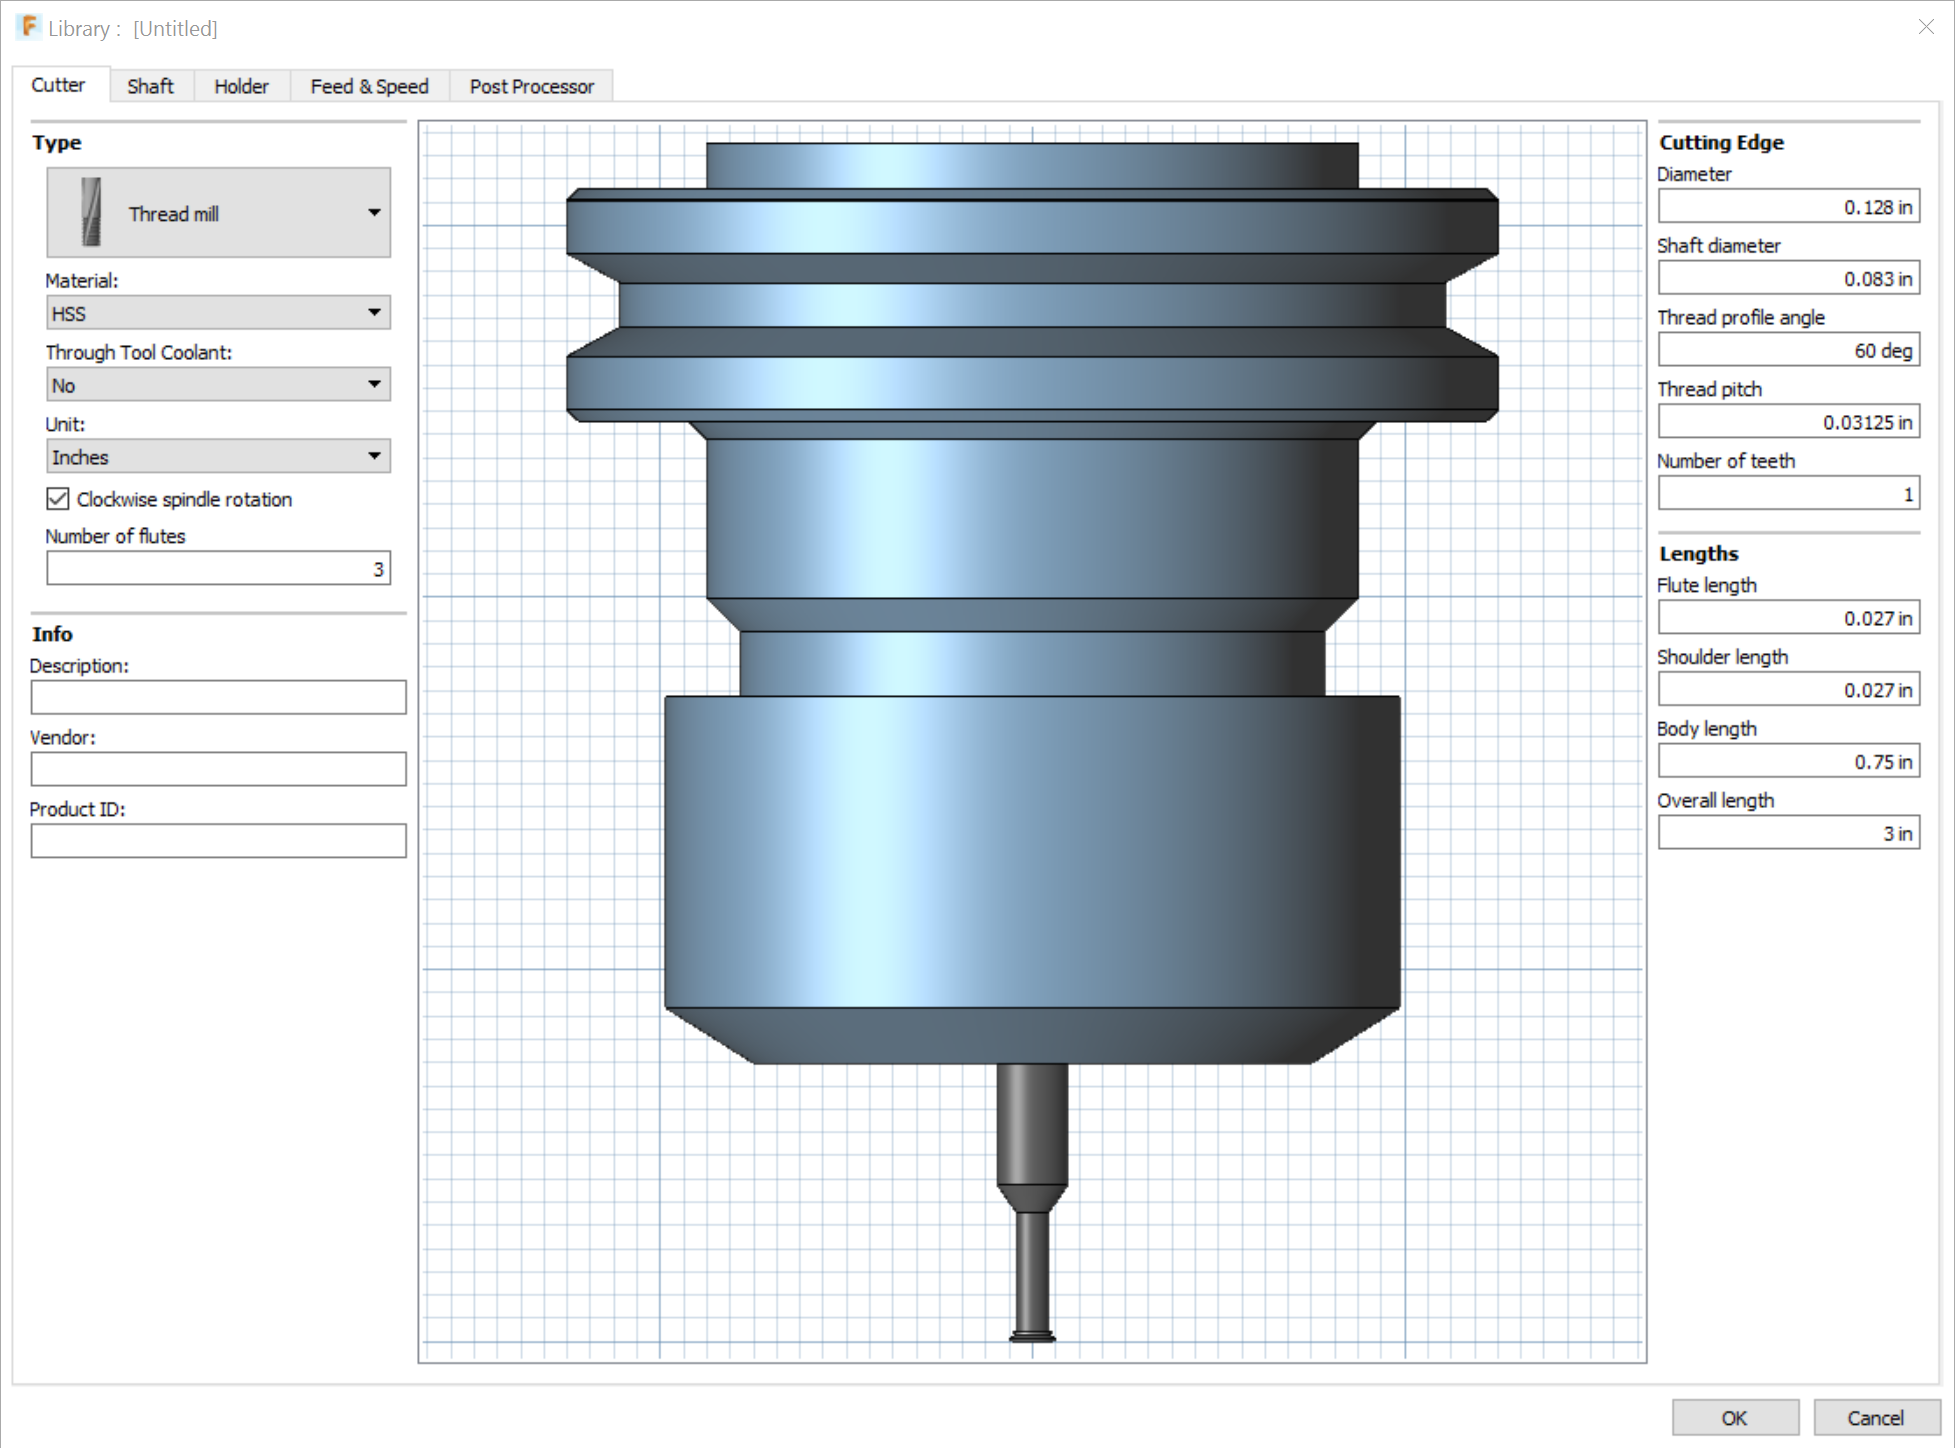This screenshot has width=1955, height=1448.
Task: Edit the Thread pitch value field
Action: click(1789, 422)
